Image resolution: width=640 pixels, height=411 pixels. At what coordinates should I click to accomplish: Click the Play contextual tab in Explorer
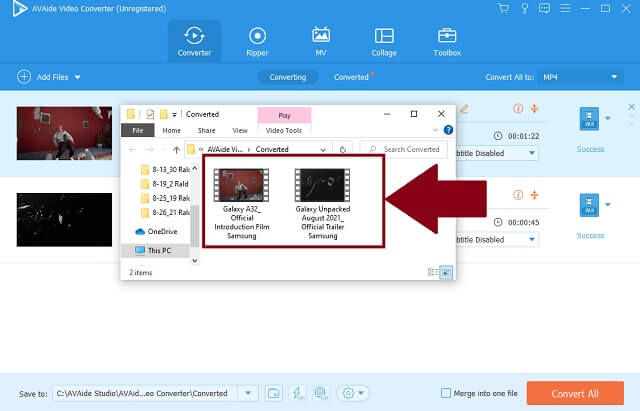click(284, 115)
